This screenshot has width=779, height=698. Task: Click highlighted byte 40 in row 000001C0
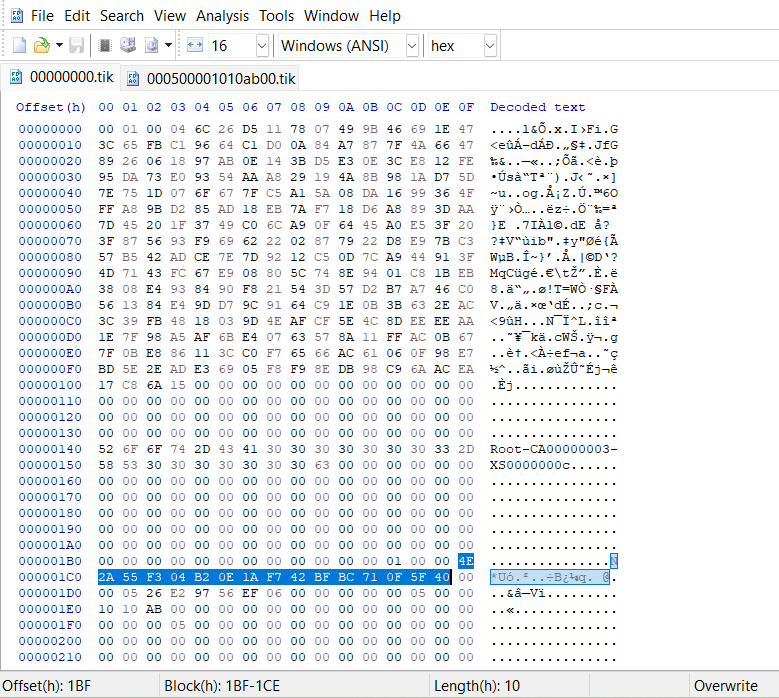point(442,577)
